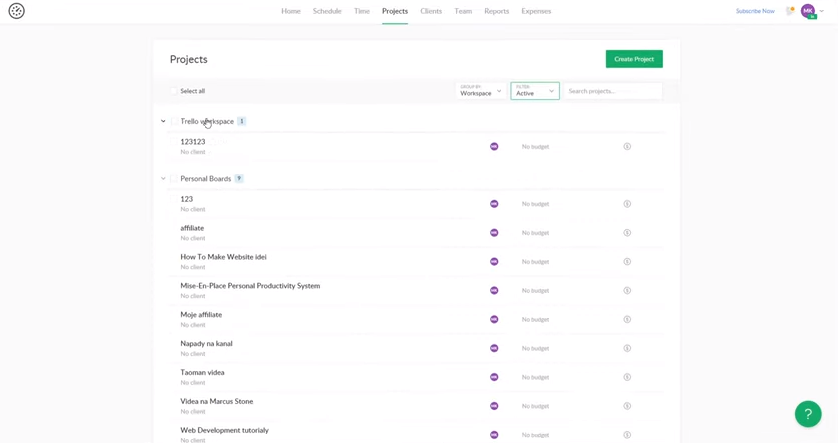The width and height of the screenshot is (838, 443).
Task: Open the Group By Workspace dropdown
Action: (480, 91)
